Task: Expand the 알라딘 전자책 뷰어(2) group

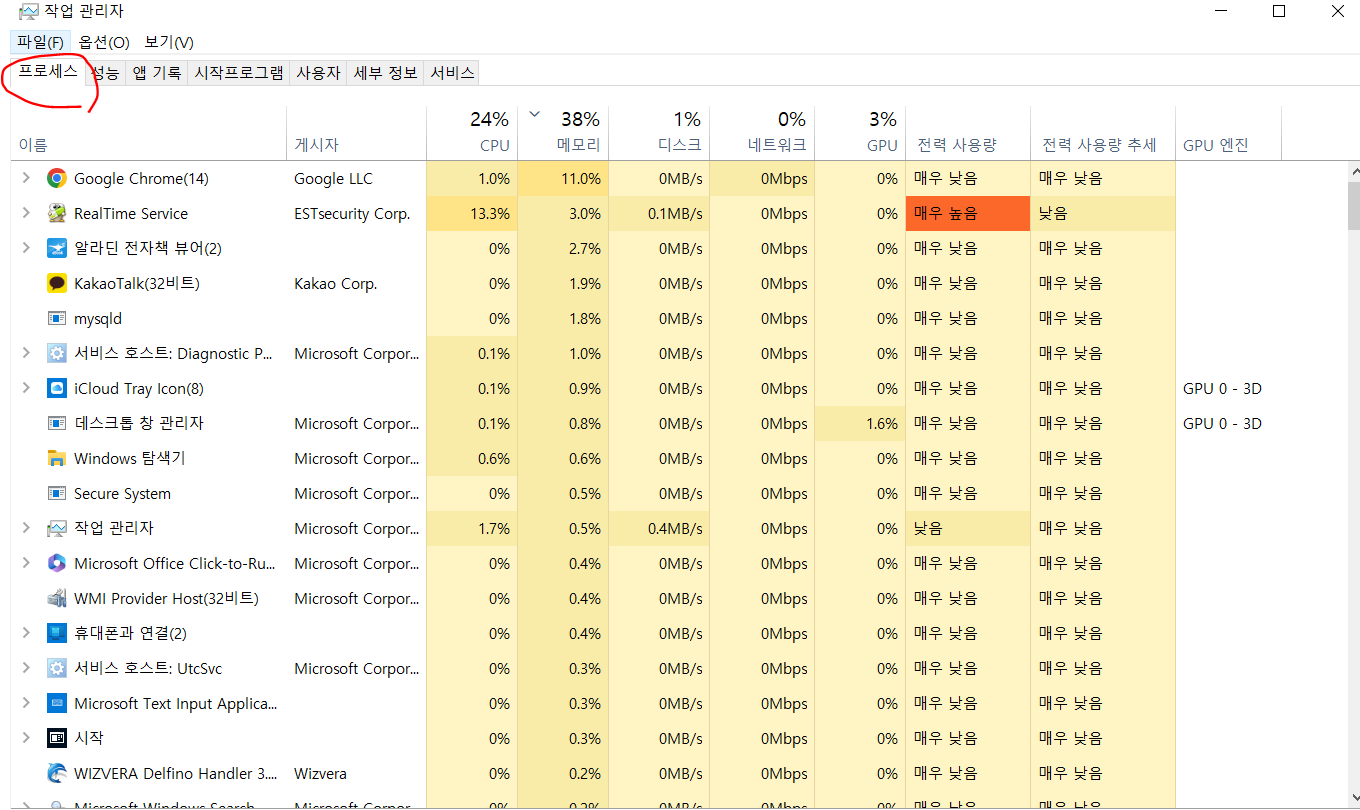Action: pos(26,249)
